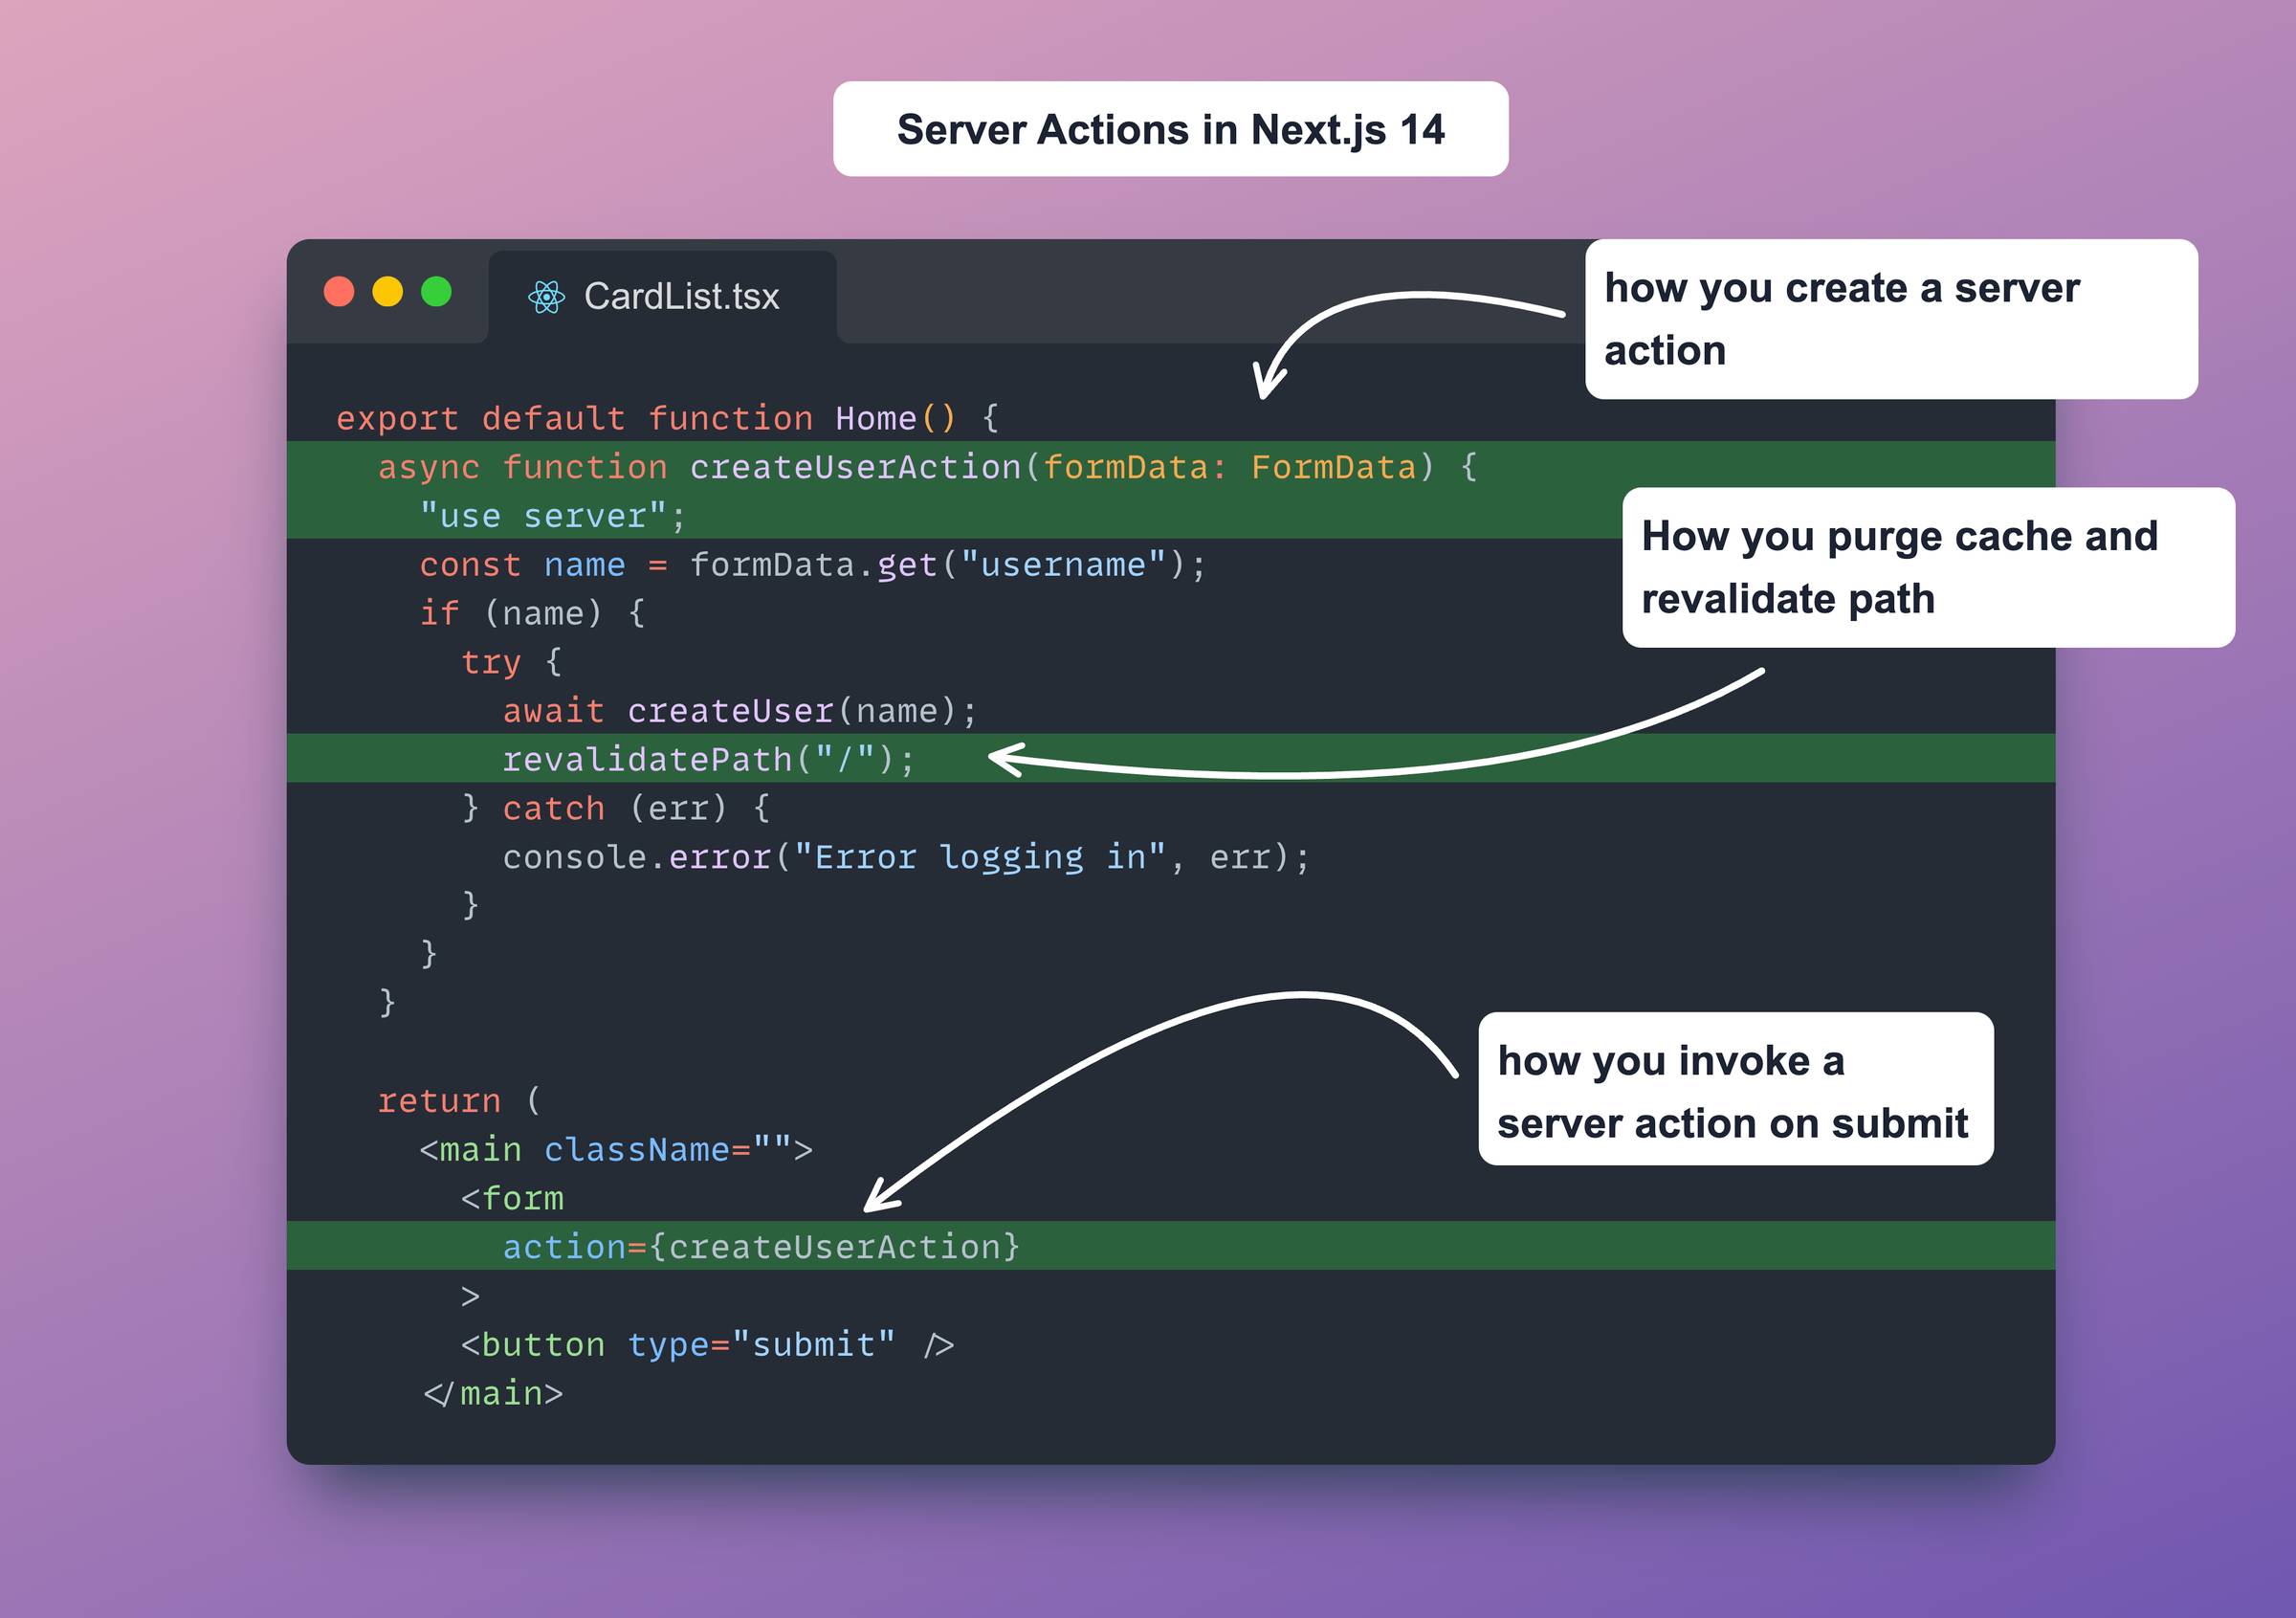The height and width of the screenshot is (1618, 2296).
Task: Click 'how you create a server action' note
Action: click(x=1891, y=319)
